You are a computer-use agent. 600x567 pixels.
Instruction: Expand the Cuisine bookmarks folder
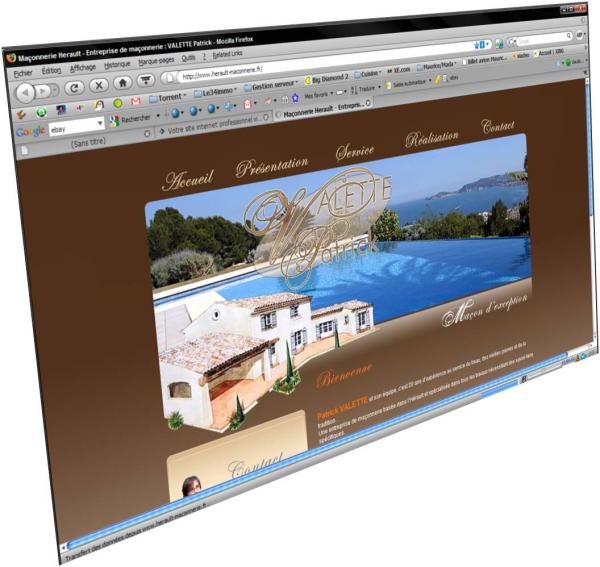367,74
